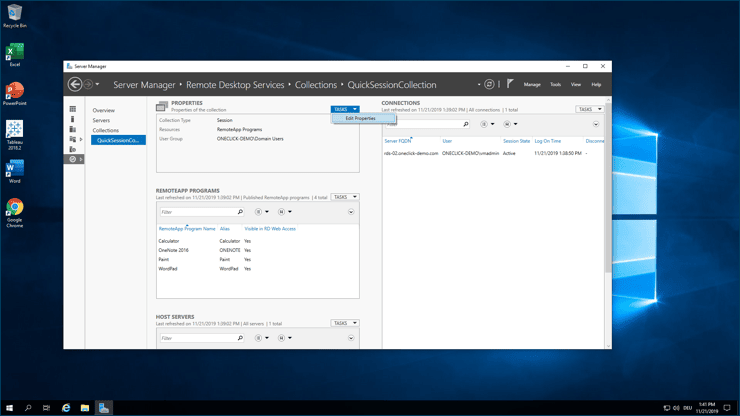The width and height of the screenshot is (740, 416).
Task: Click the Remote Desktop Services sidebar icon
Action: point(73,159)
